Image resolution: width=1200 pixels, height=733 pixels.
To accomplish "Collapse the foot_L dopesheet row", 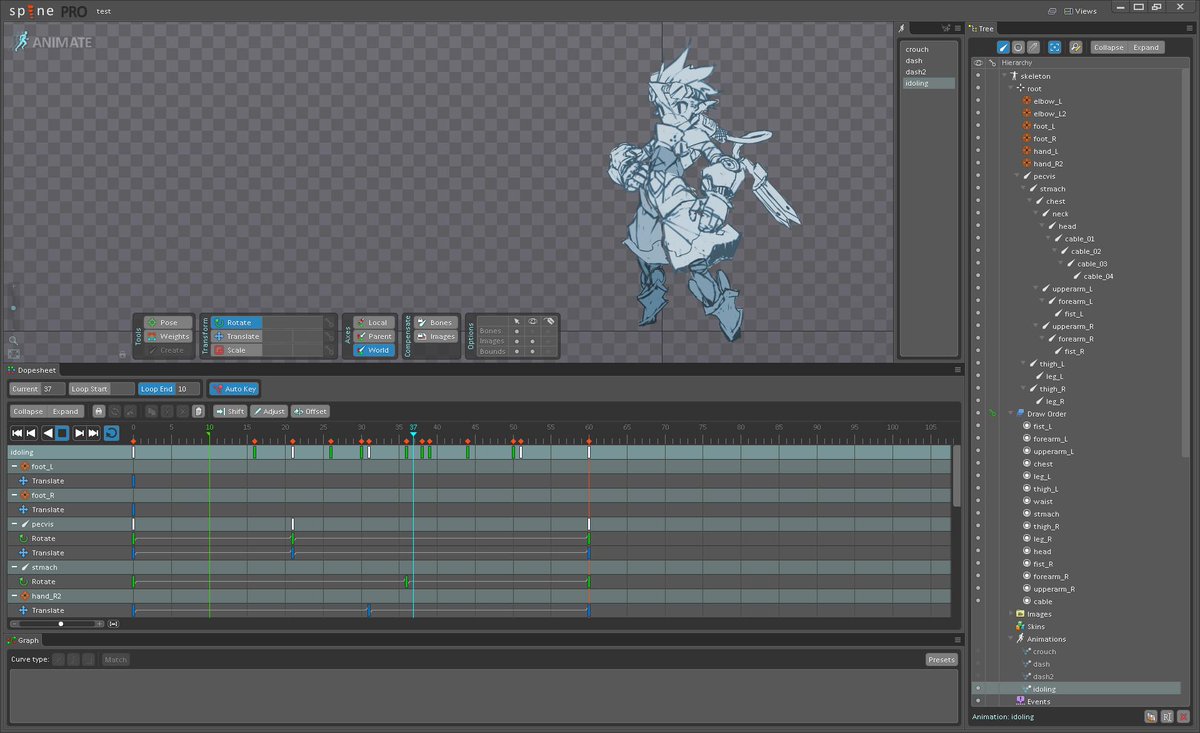I will [x=14, y=467].
